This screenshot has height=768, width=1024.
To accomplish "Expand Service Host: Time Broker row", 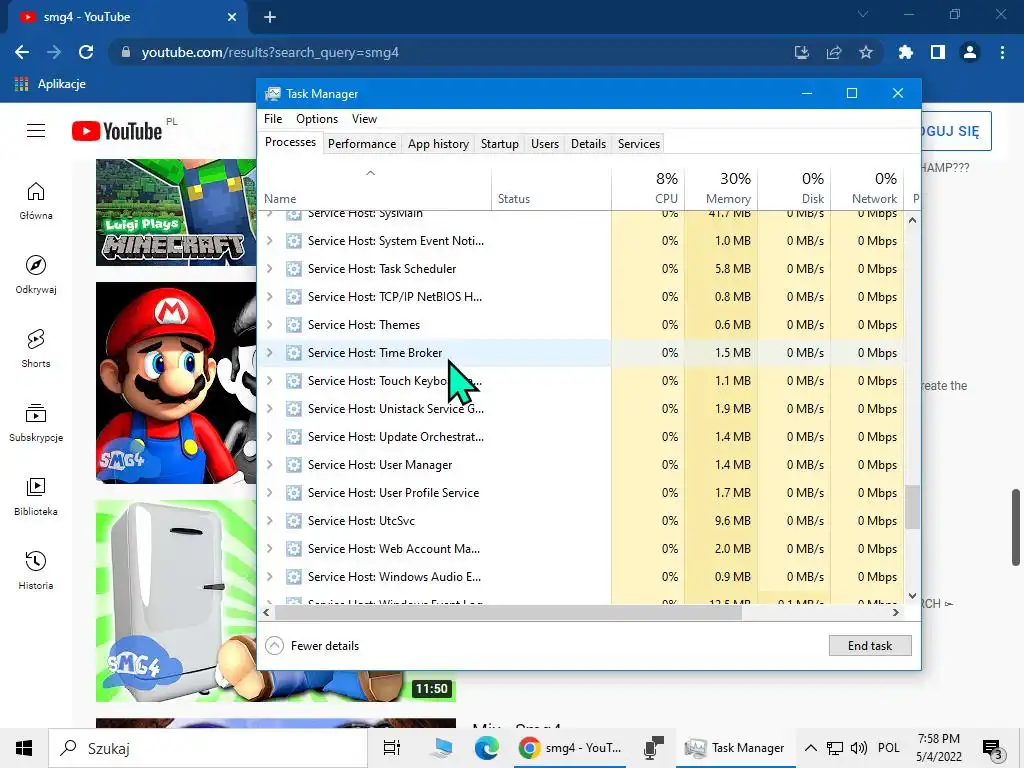I will (270, 353).
